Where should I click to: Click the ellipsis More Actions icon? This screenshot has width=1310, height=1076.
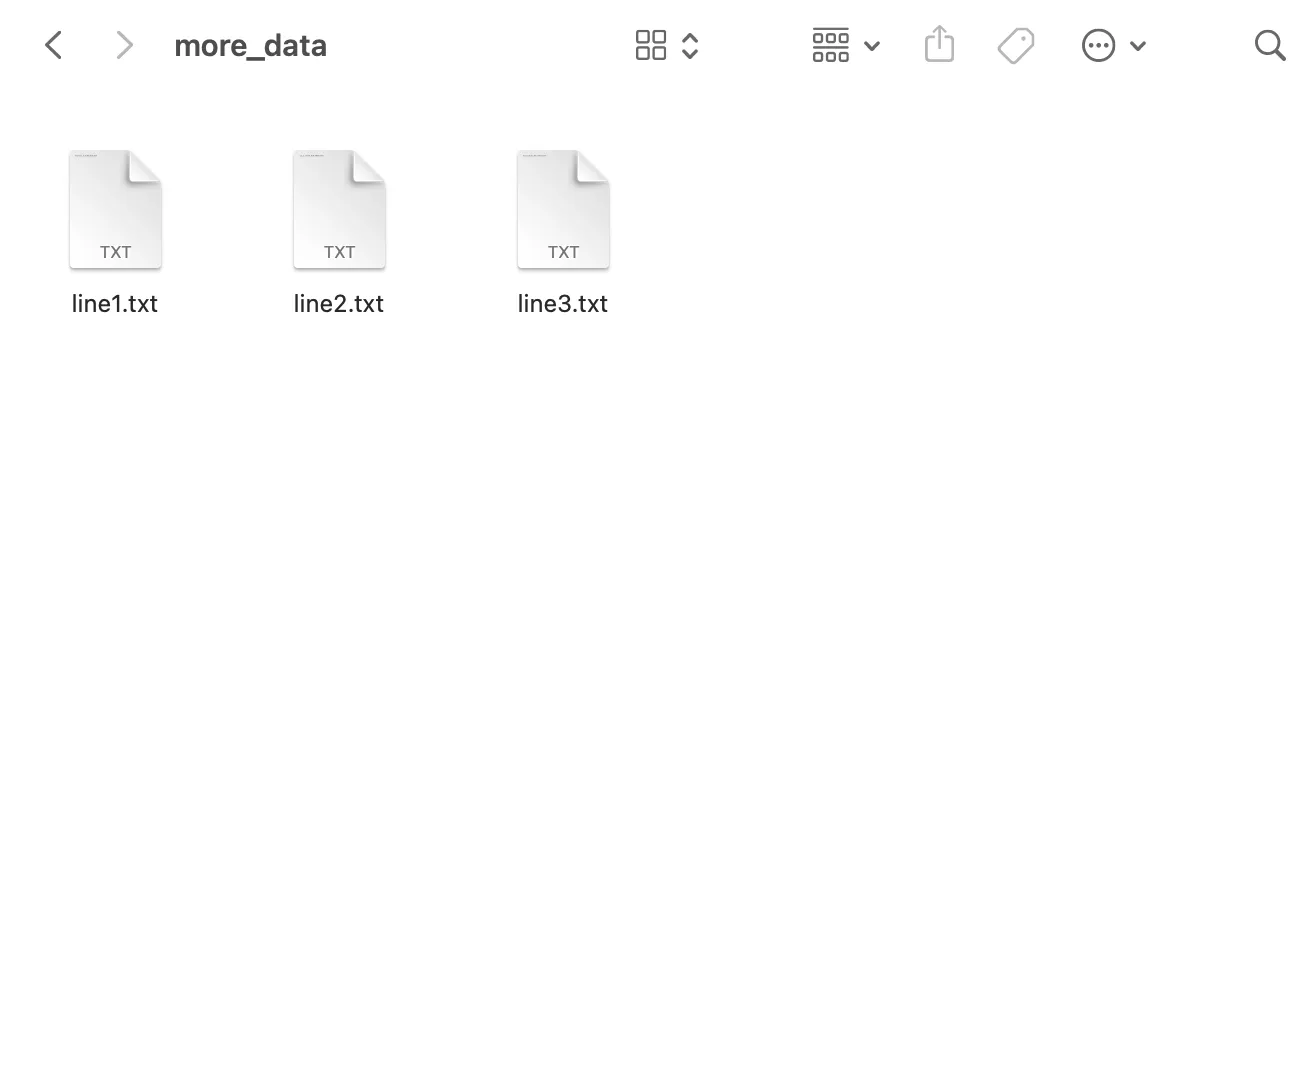point(1098,45)
